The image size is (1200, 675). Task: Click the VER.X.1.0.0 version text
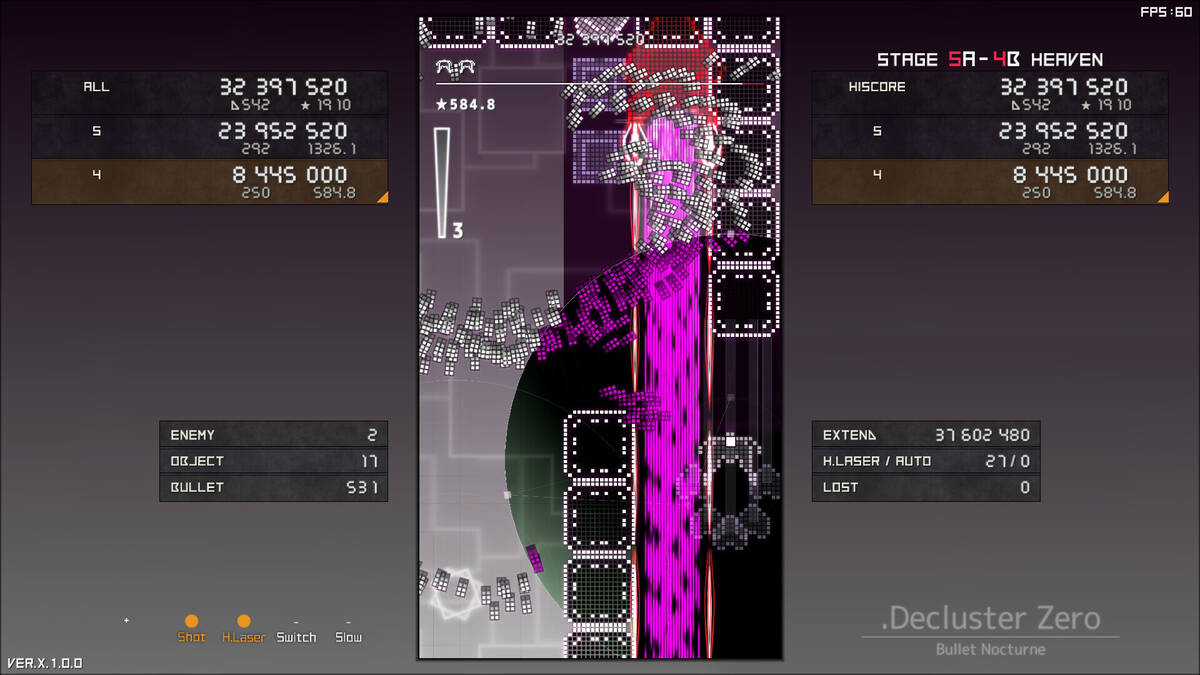coord(45,663)
